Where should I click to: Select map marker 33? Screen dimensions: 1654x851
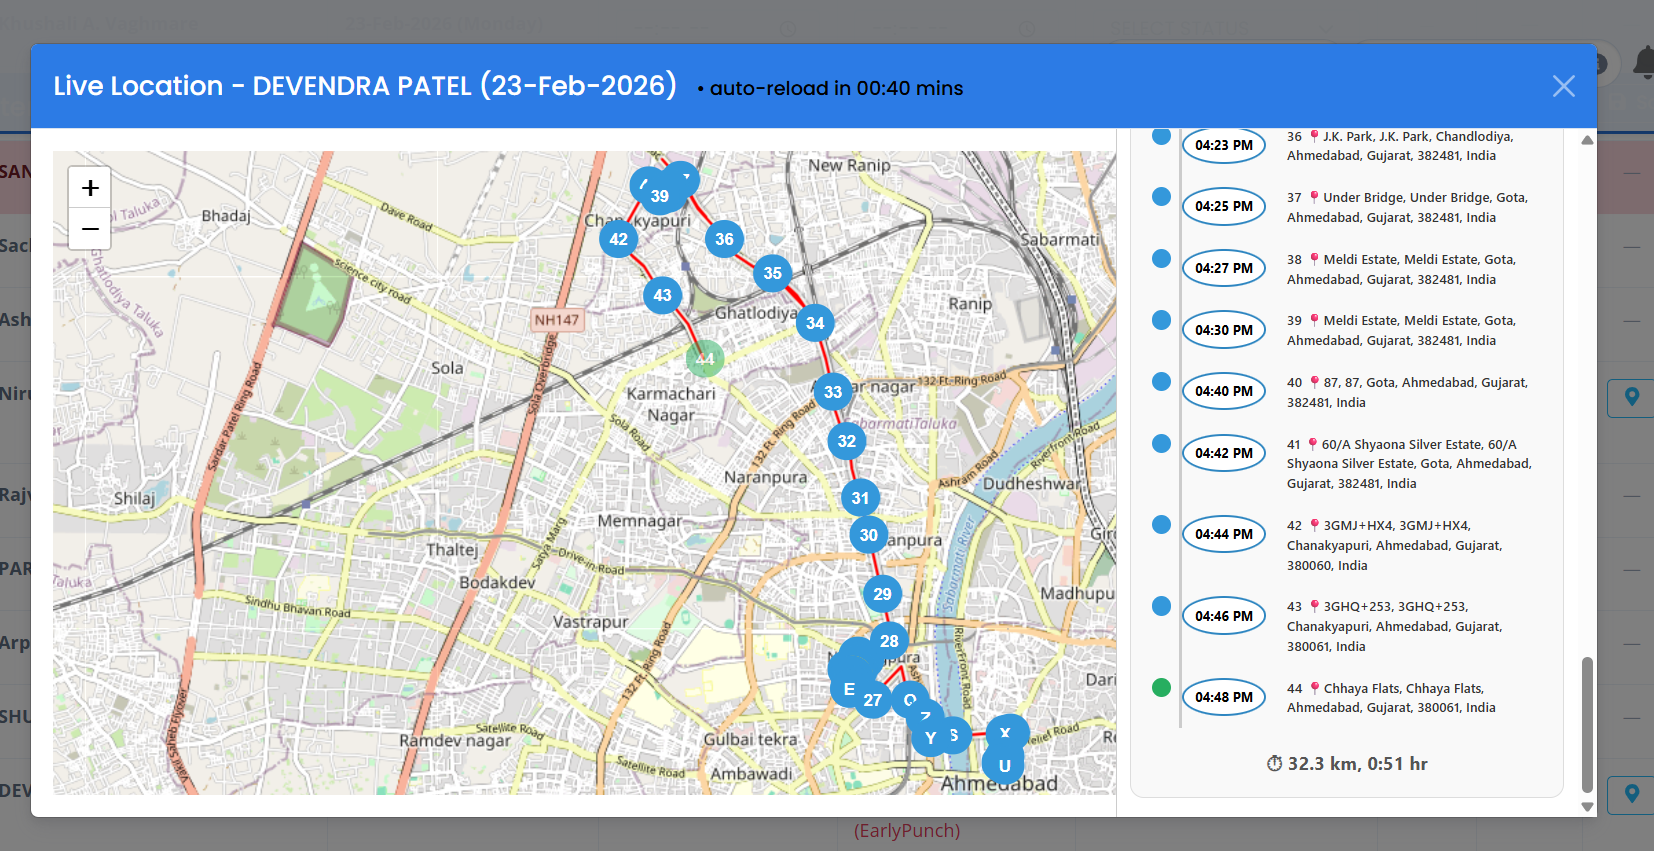coord(833,392)
